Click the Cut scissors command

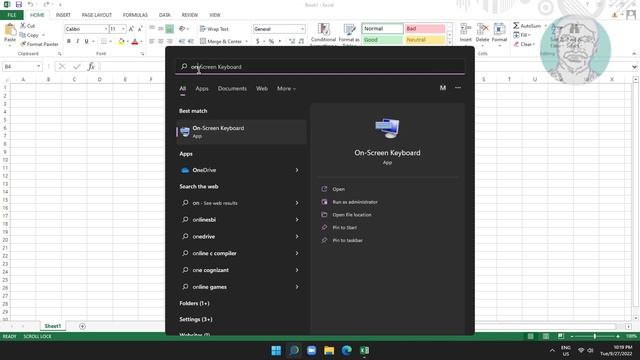(x=27, y=26)
